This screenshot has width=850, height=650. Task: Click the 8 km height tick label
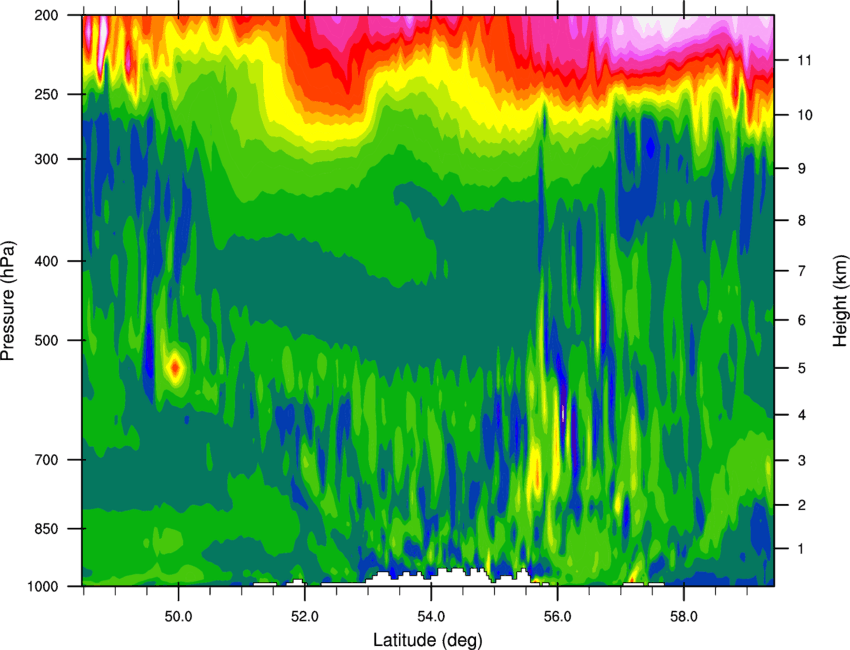point(801,220)
